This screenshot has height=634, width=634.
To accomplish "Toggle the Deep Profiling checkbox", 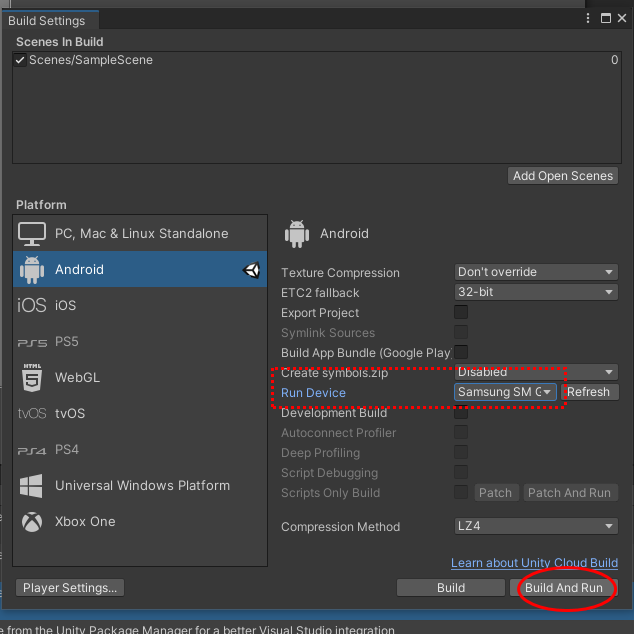I will (461, 452).
